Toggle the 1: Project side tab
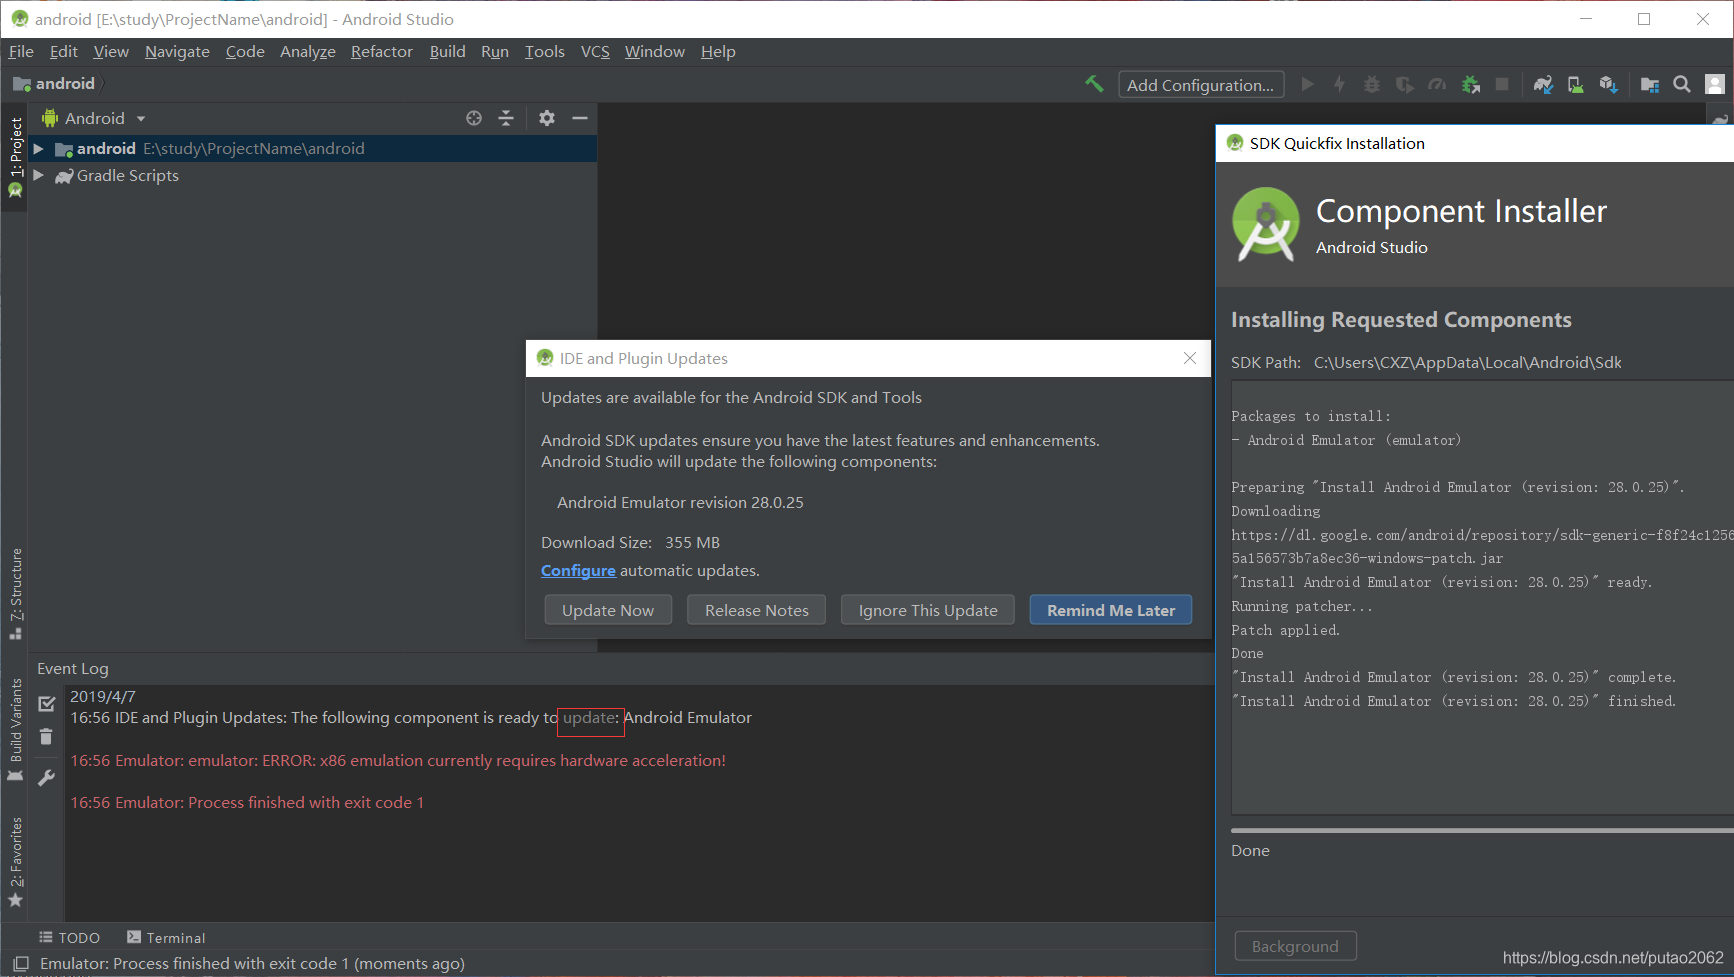1734x977 pixels. click(x=15, y=157)
